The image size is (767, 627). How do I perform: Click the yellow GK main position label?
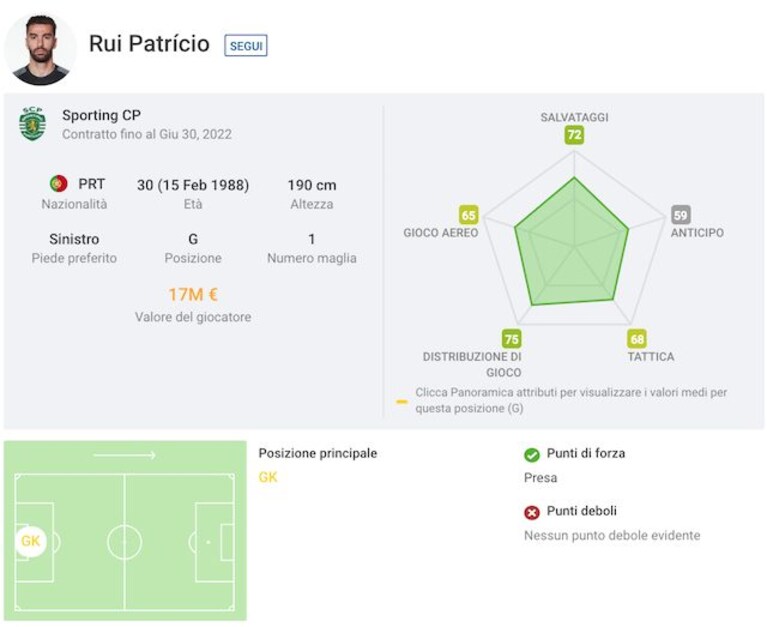coord(268,477)
